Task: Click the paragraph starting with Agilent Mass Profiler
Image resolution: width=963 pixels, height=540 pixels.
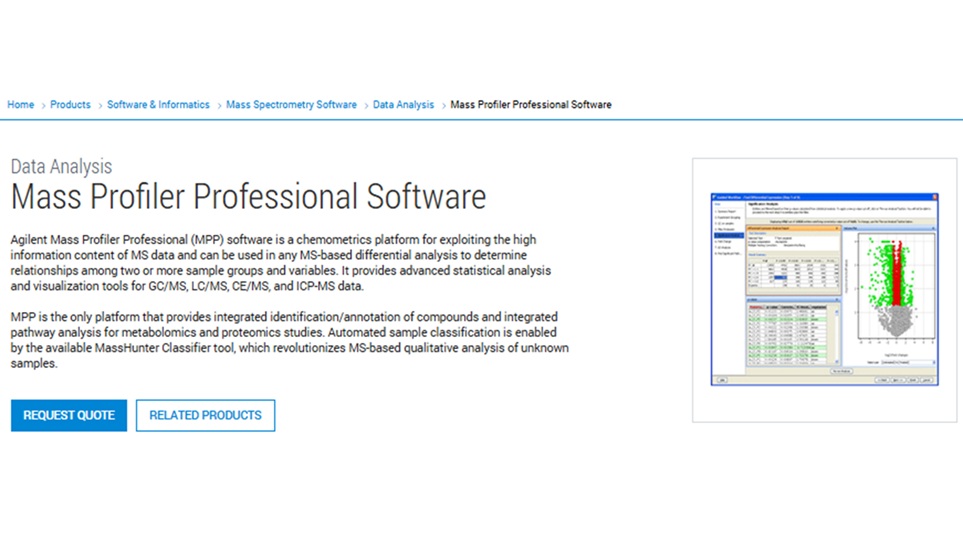Action: click(281, 263)
